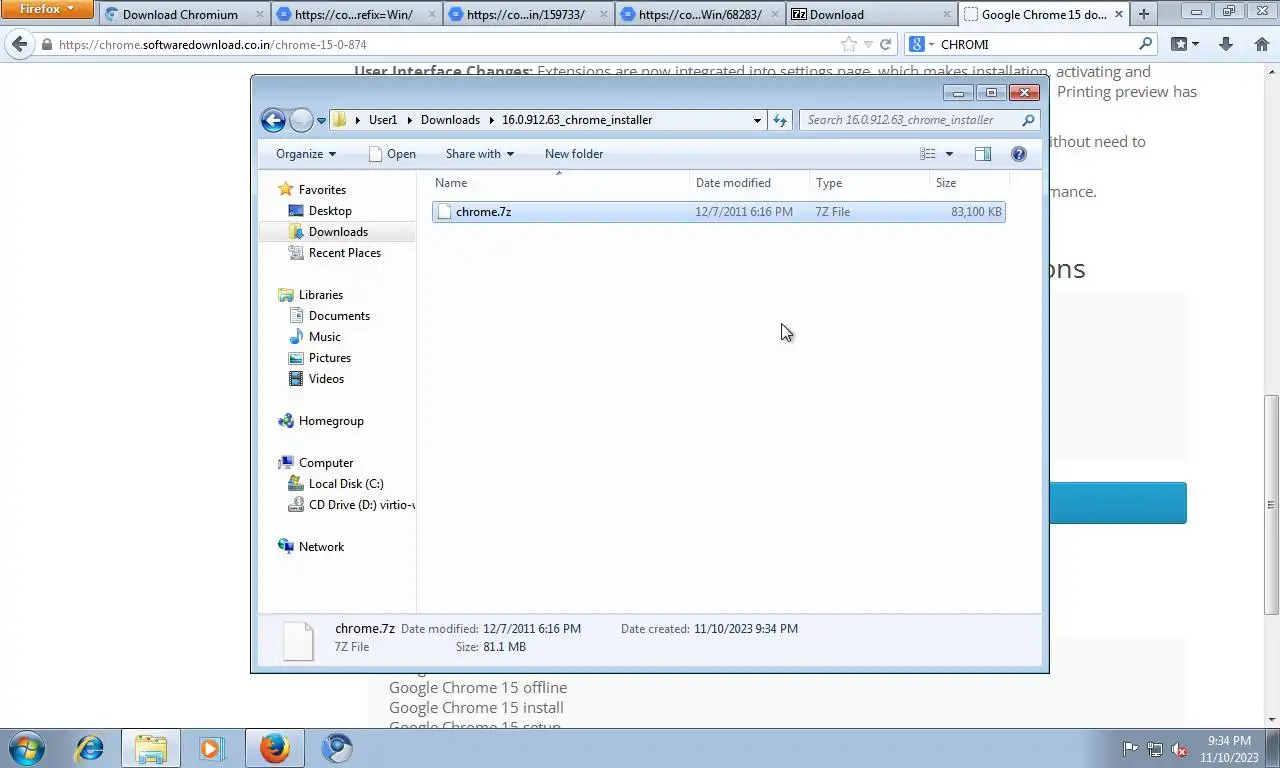Image resolution: width=1280 pixels, height=768 pixels.
Task: Click the Explorer Forward navigation arrow
Action: click(301, 120)
